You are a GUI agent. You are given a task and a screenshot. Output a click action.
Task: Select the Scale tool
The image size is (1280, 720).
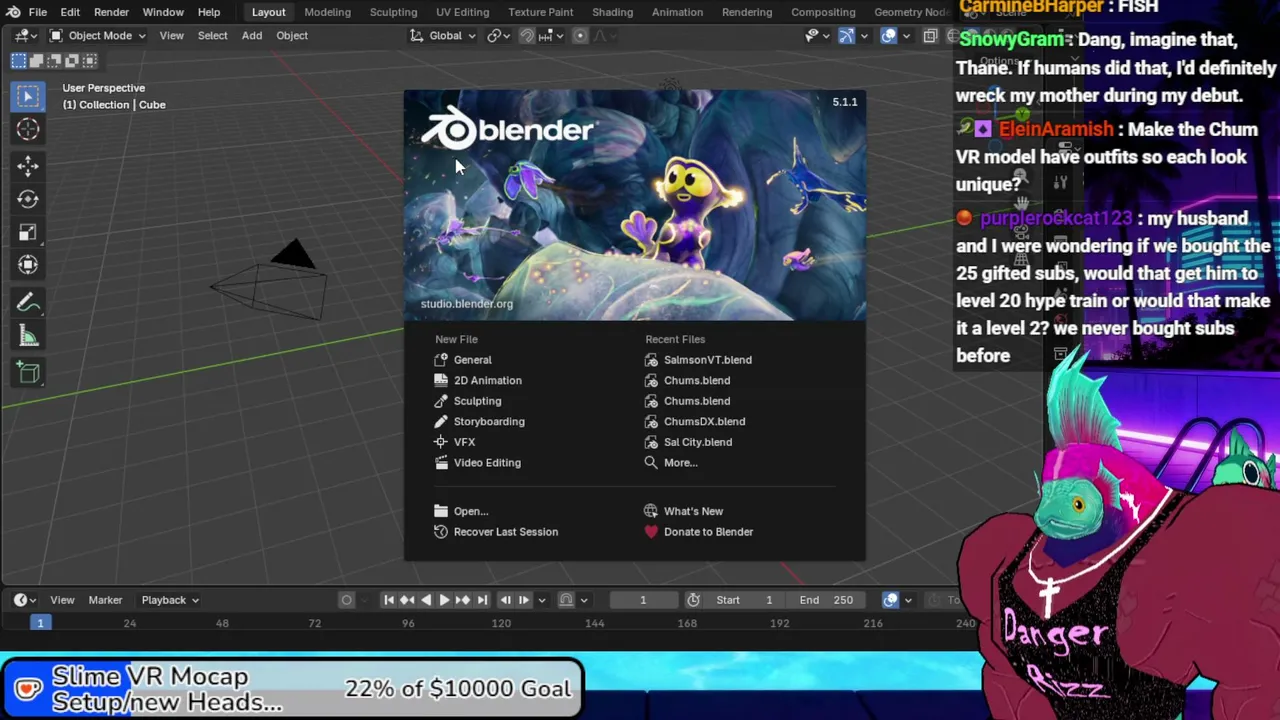(x=28, y=232)
